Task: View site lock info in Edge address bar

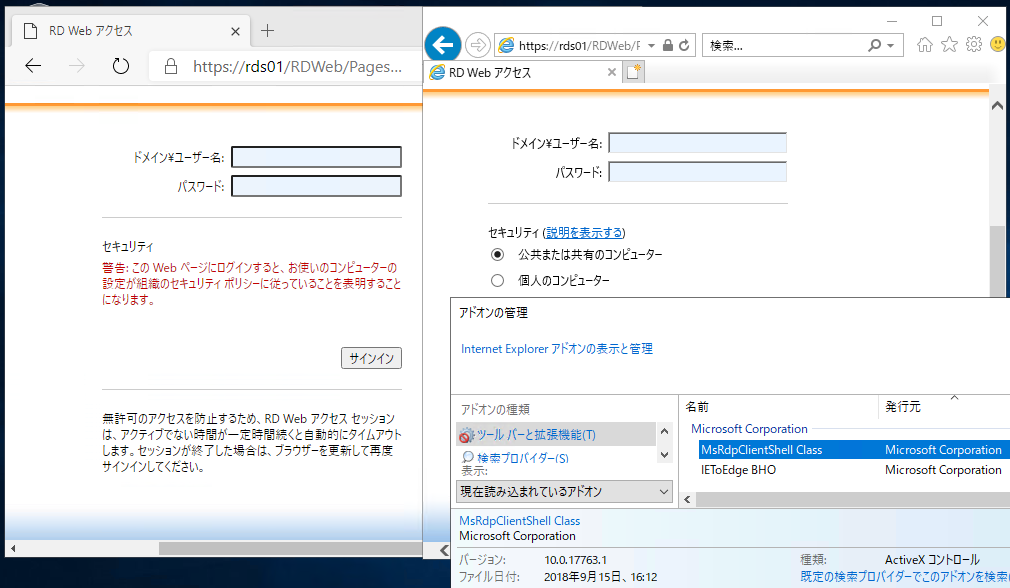Action: pyautogui.click(x=171, y=66)
